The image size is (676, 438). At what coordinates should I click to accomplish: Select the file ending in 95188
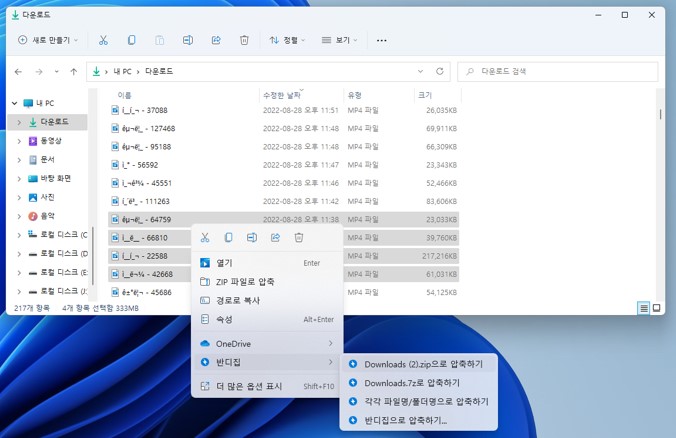click(x=283, y=147)
